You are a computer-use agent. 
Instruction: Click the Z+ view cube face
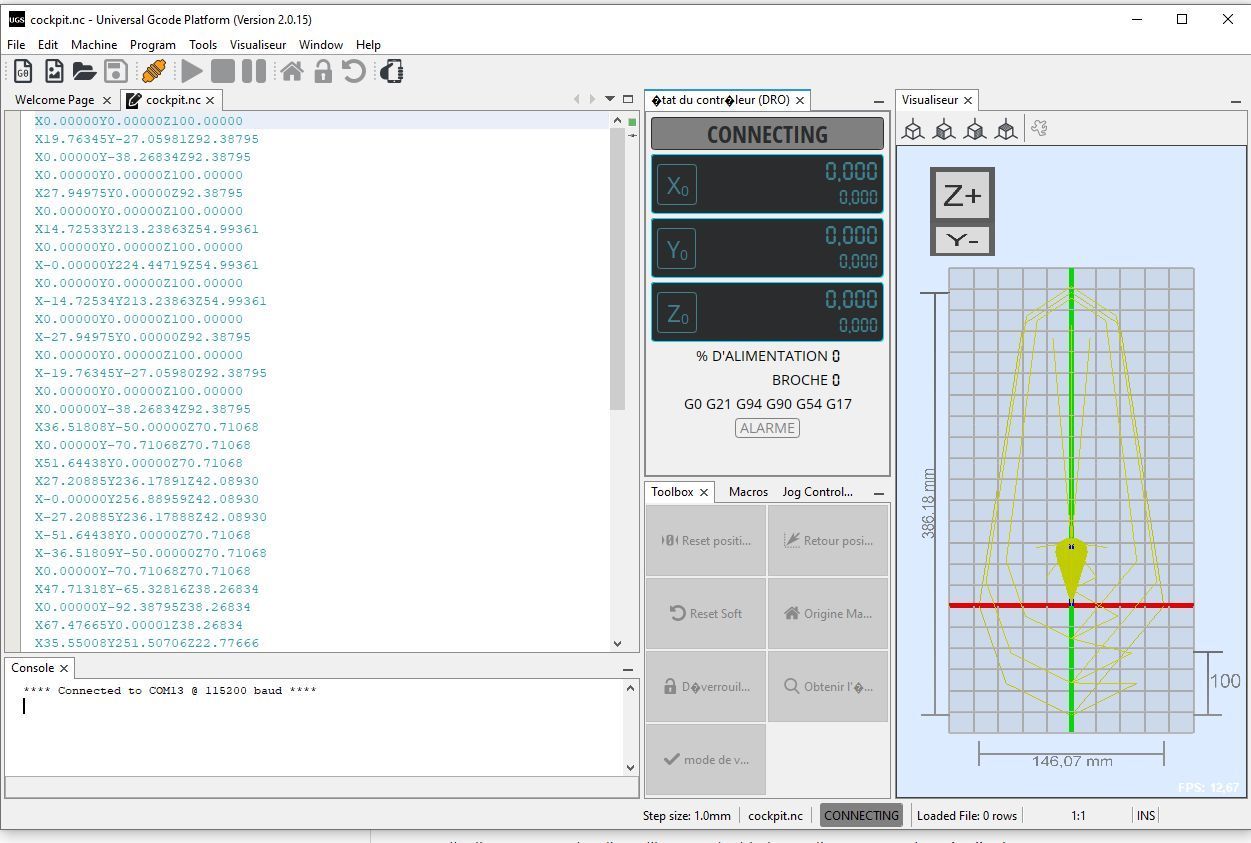(962, 196)
